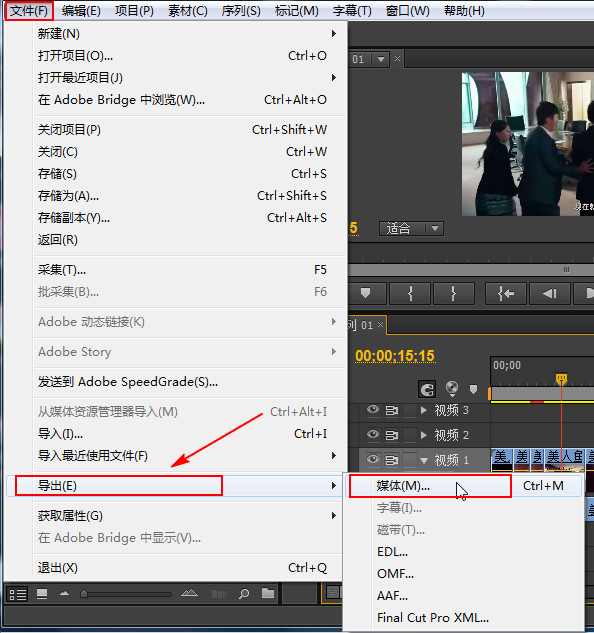Add marker in program monitor
Viewport: 594px width, 633px height.
(x=365, y=293)
